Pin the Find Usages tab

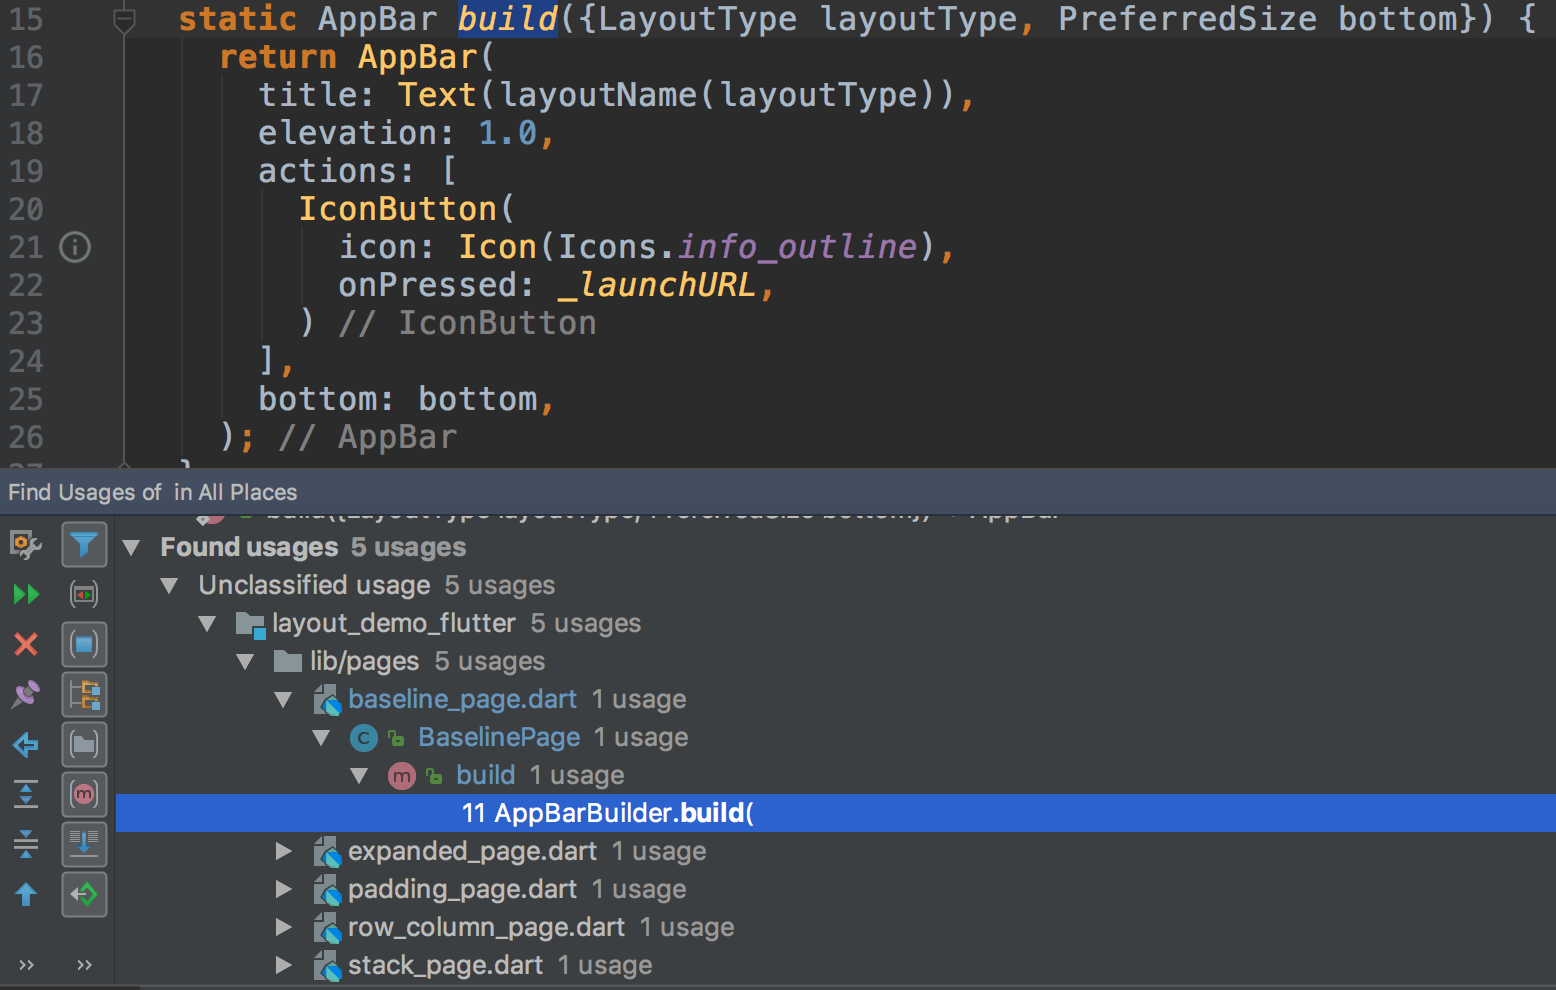pos(26,694)
